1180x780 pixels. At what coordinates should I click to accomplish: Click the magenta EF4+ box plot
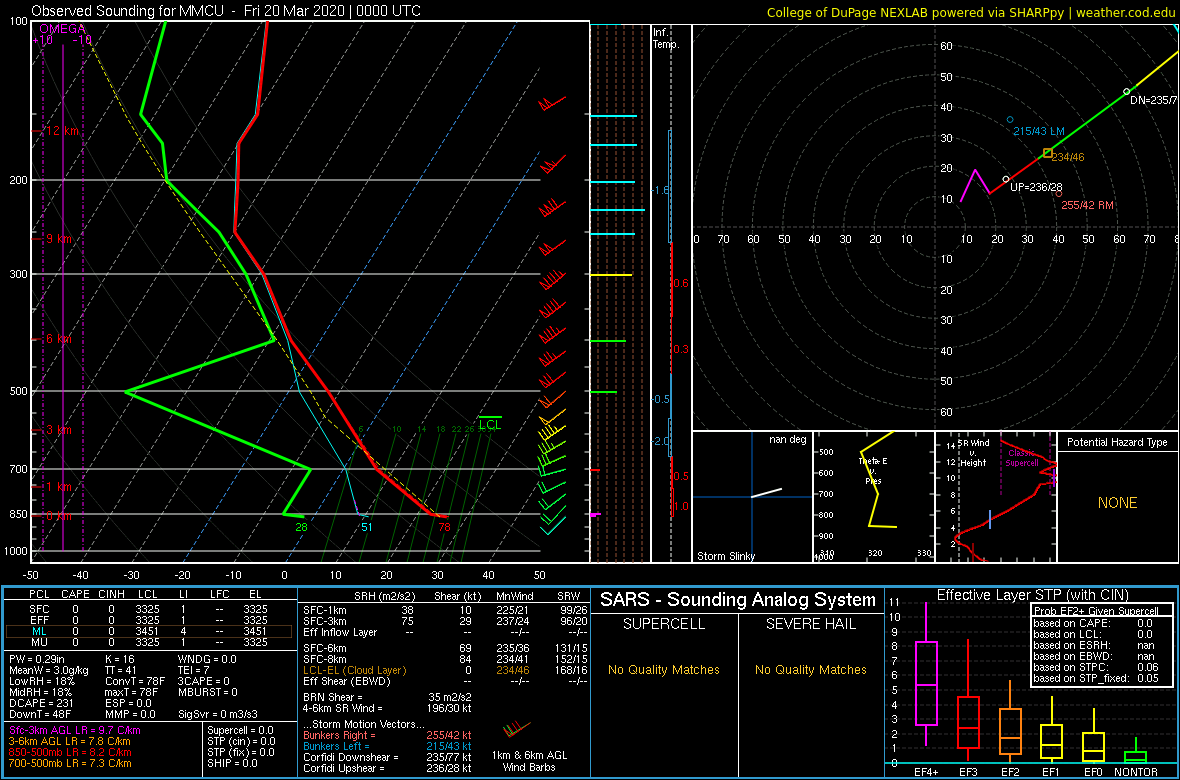(925, 682)
